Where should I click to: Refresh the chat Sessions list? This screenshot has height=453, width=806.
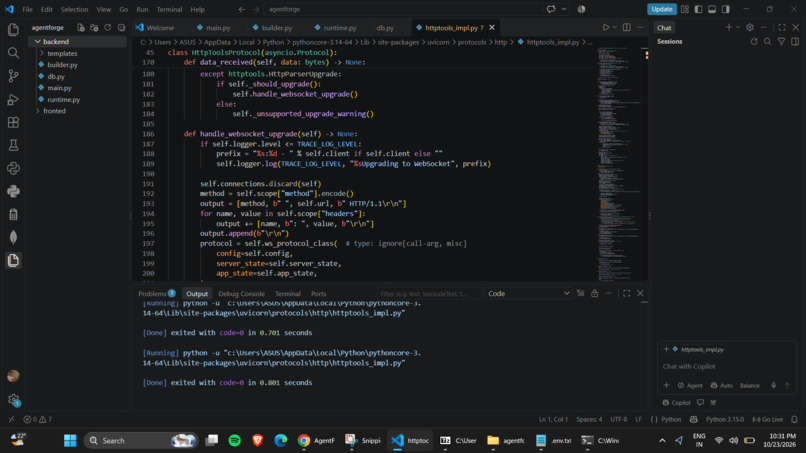[754, 42]
